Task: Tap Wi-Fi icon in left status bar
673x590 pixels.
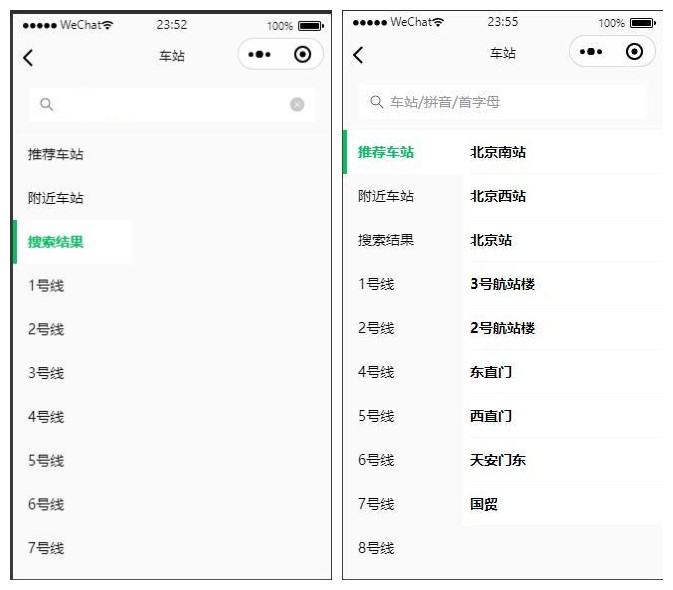Action: coord(107,25)
